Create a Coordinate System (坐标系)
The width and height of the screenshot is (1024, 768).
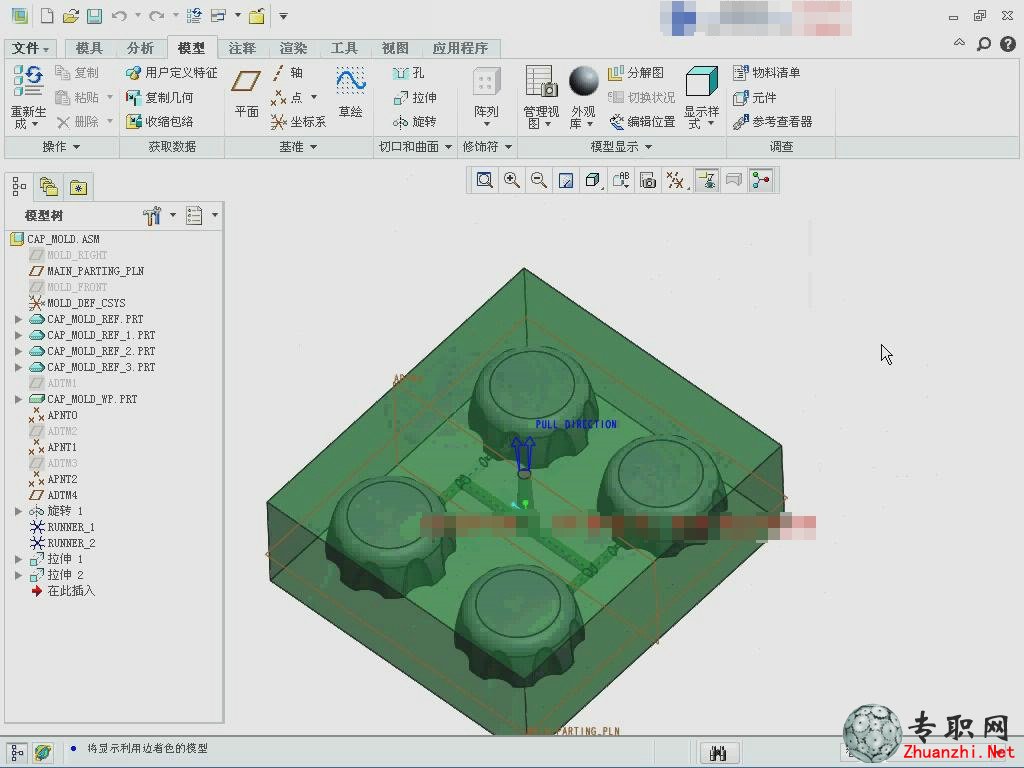click(x=298, y=121)
